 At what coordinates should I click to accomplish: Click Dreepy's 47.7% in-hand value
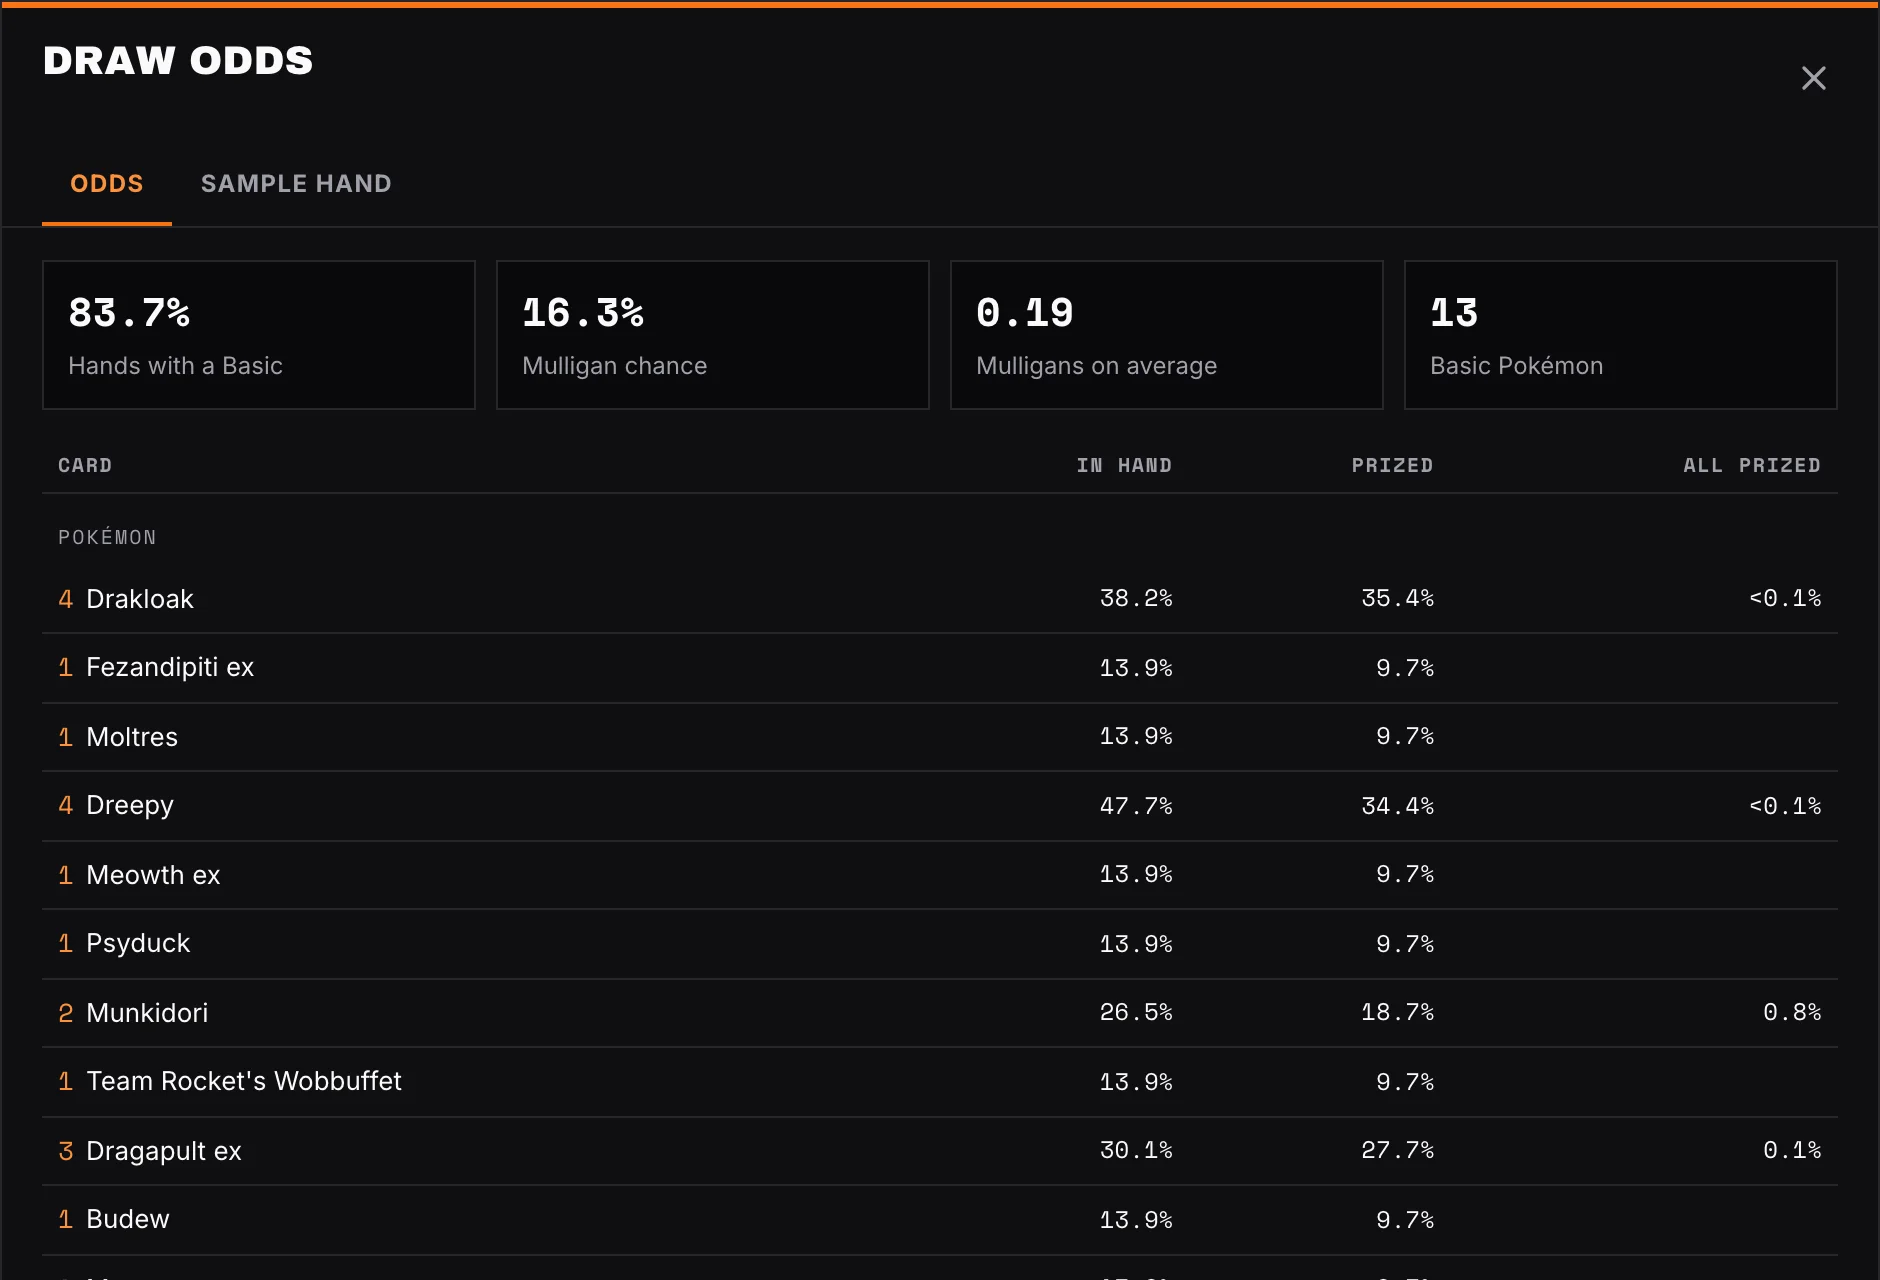coord(1136,806)
